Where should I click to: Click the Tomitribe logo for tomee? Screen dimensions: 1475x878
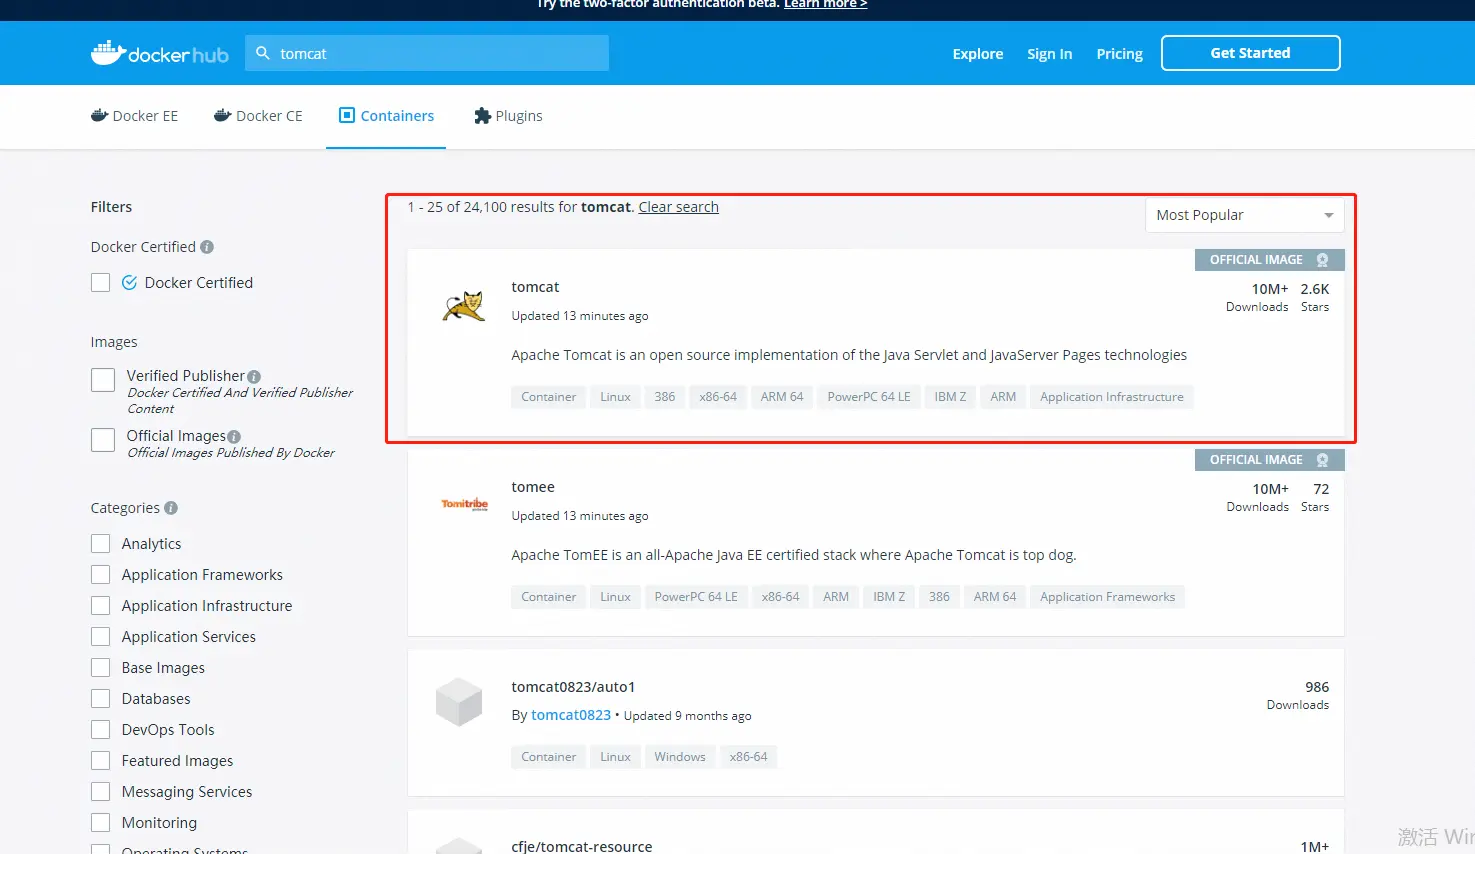click(465, 504)
